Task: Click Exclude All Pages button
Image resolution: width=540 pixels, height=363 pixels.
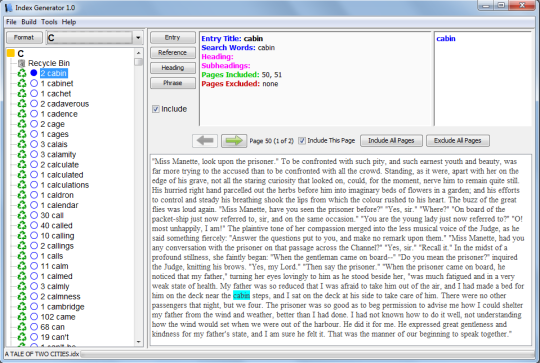Action: pos(458,141)
